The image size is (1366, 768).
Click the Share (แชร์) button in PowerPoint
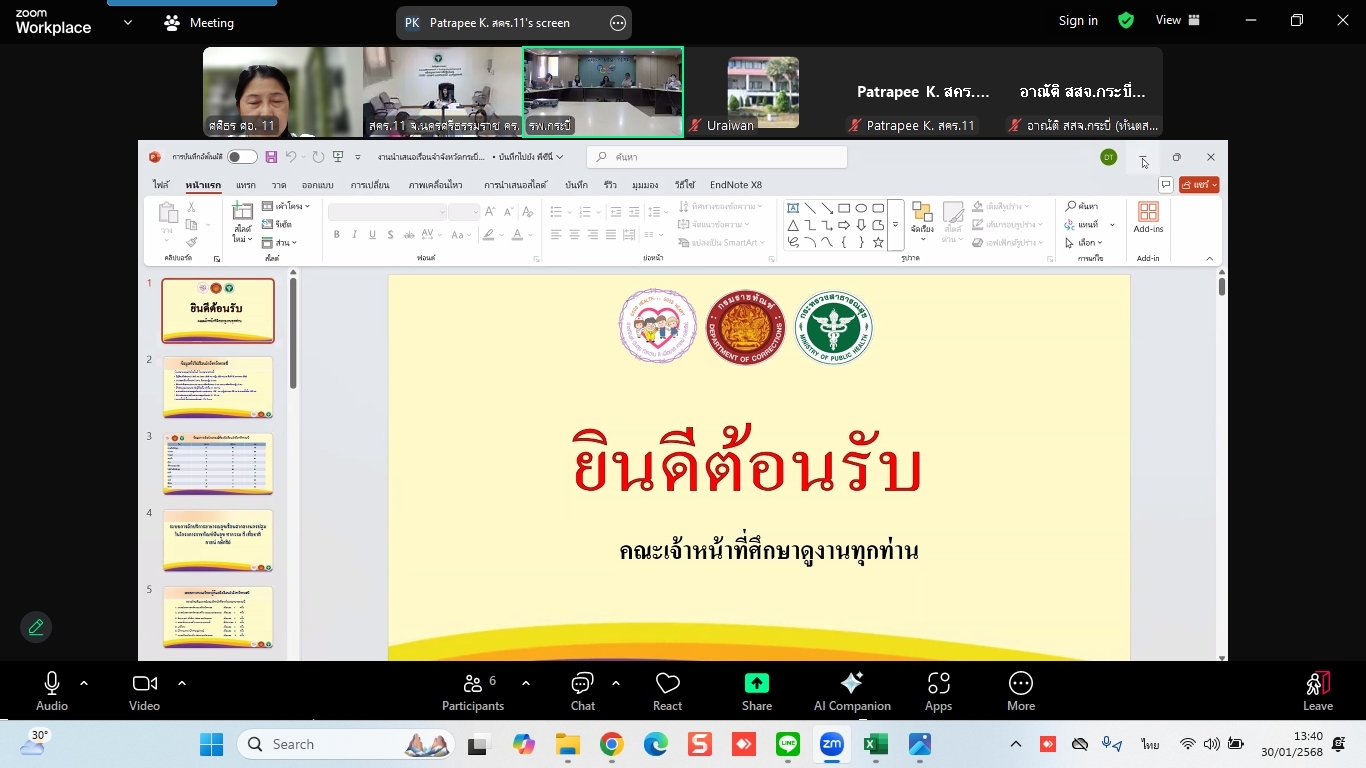1199,185
